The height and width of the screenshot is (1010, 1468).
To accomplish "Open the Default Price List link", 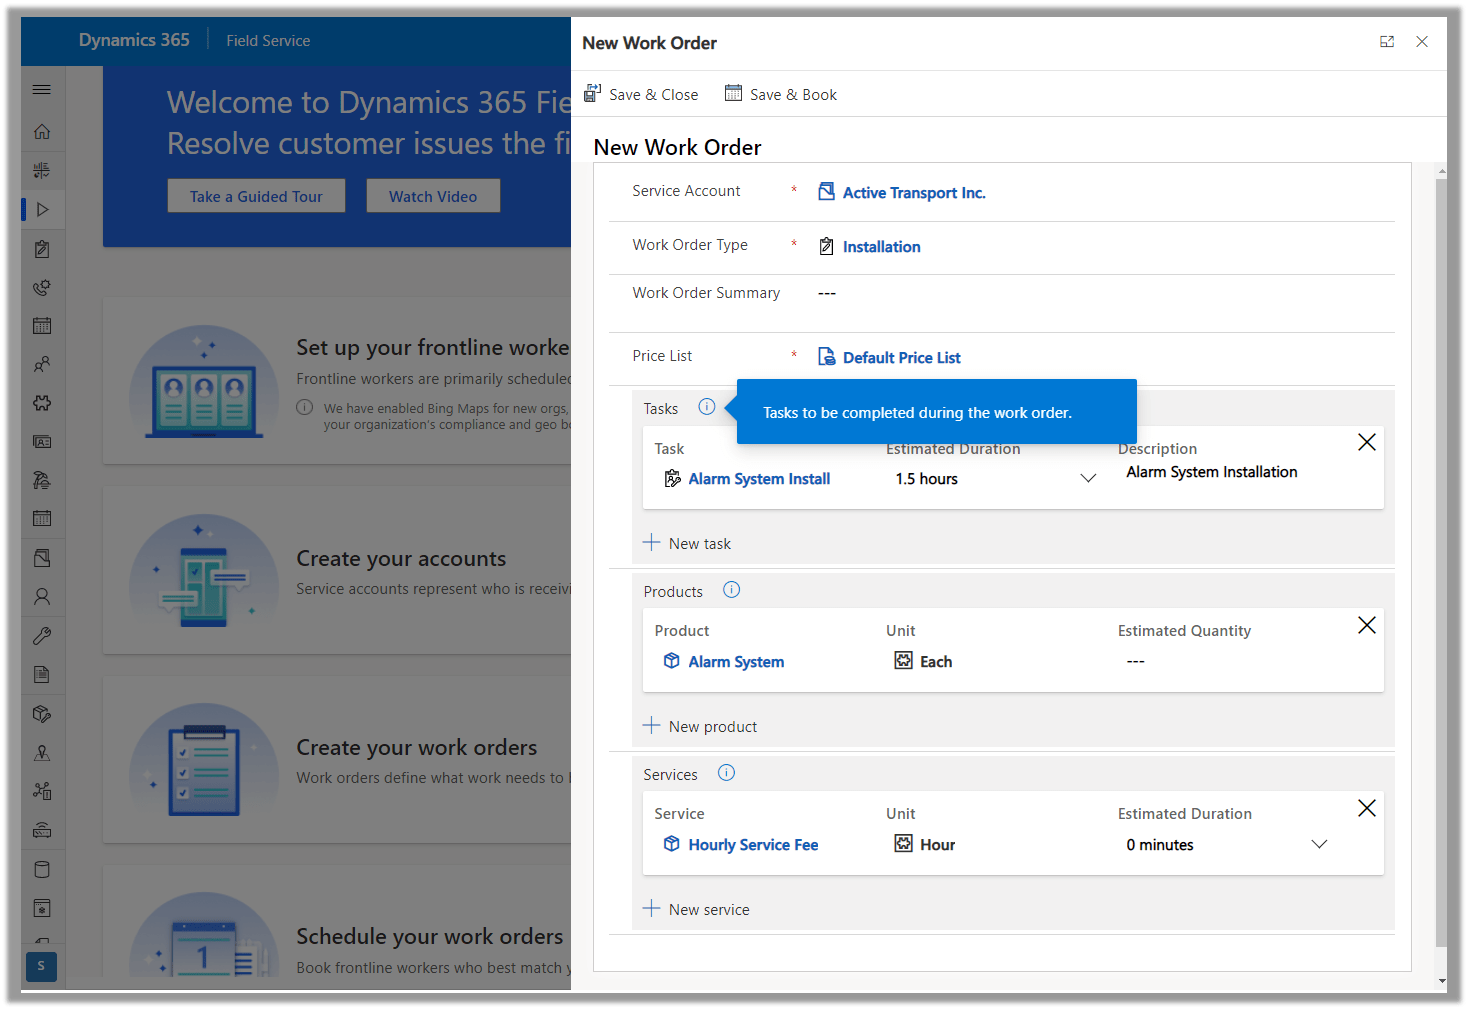I will [902, 358].
